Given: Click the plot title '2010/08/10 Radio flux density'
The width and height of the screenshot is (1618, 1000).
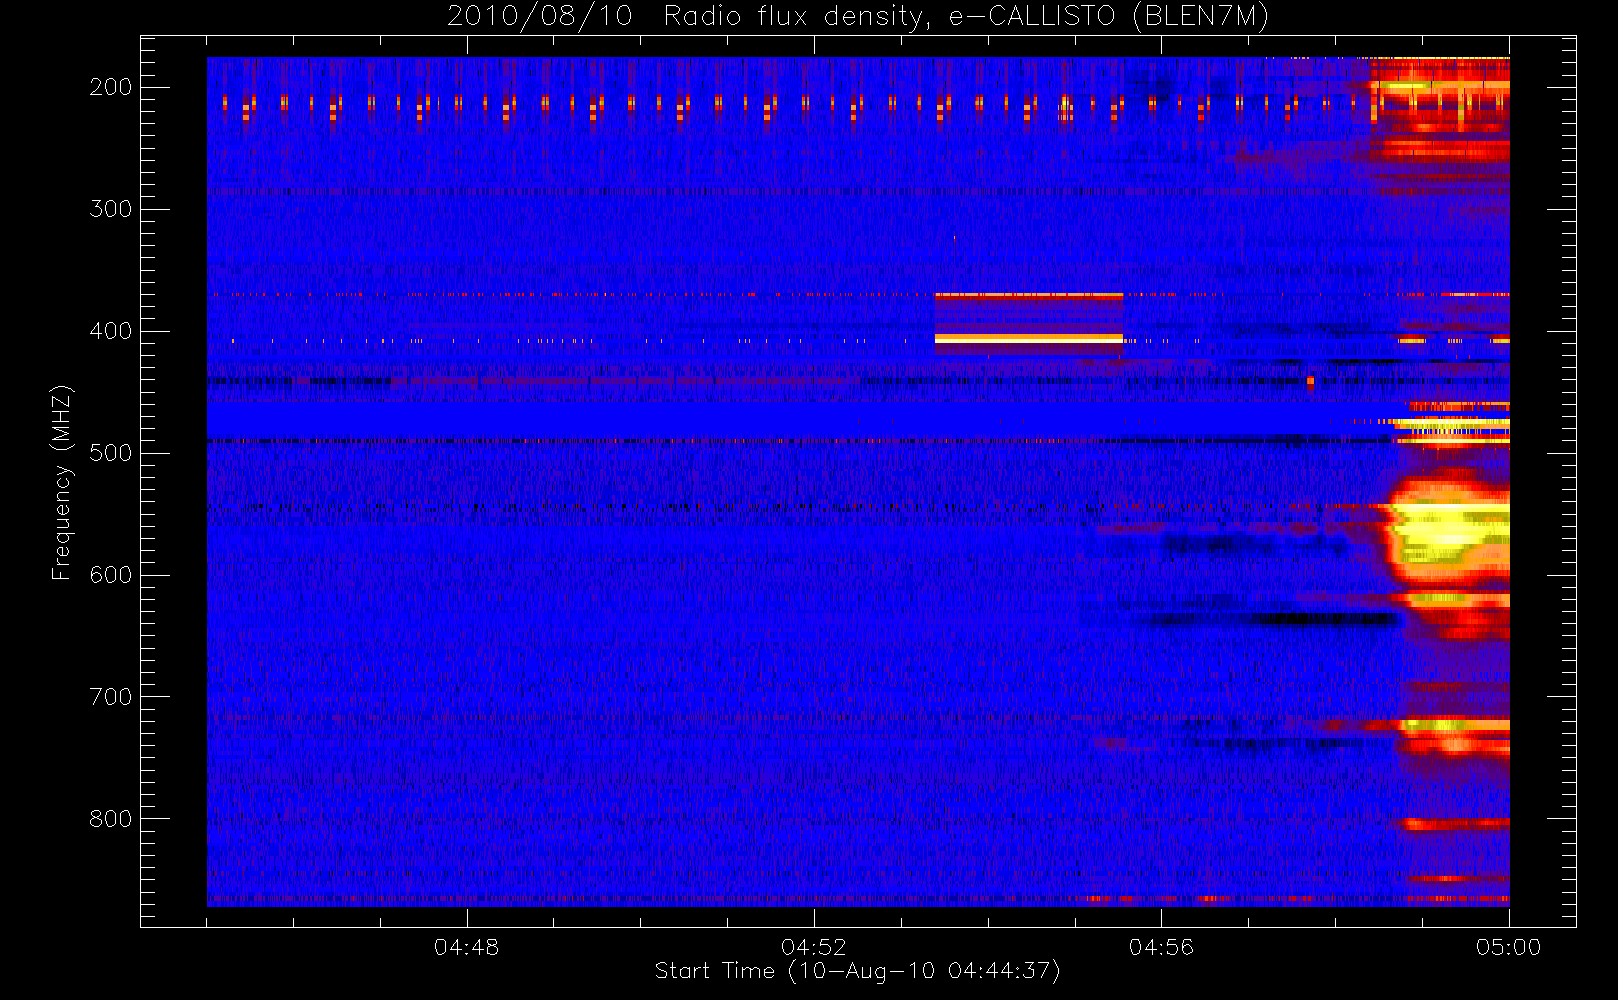Looking at the screenshot, I should 858,16.
